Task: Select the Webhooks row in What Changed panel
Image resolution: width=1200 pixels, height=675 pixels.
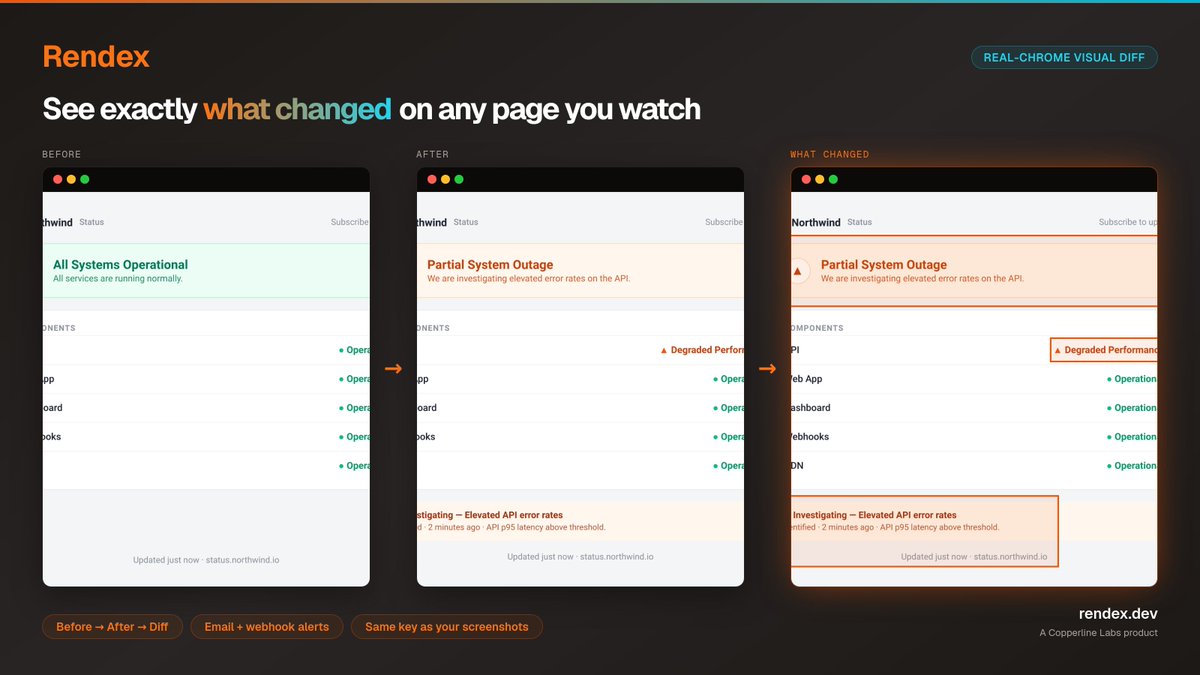Action: [974, 437]
